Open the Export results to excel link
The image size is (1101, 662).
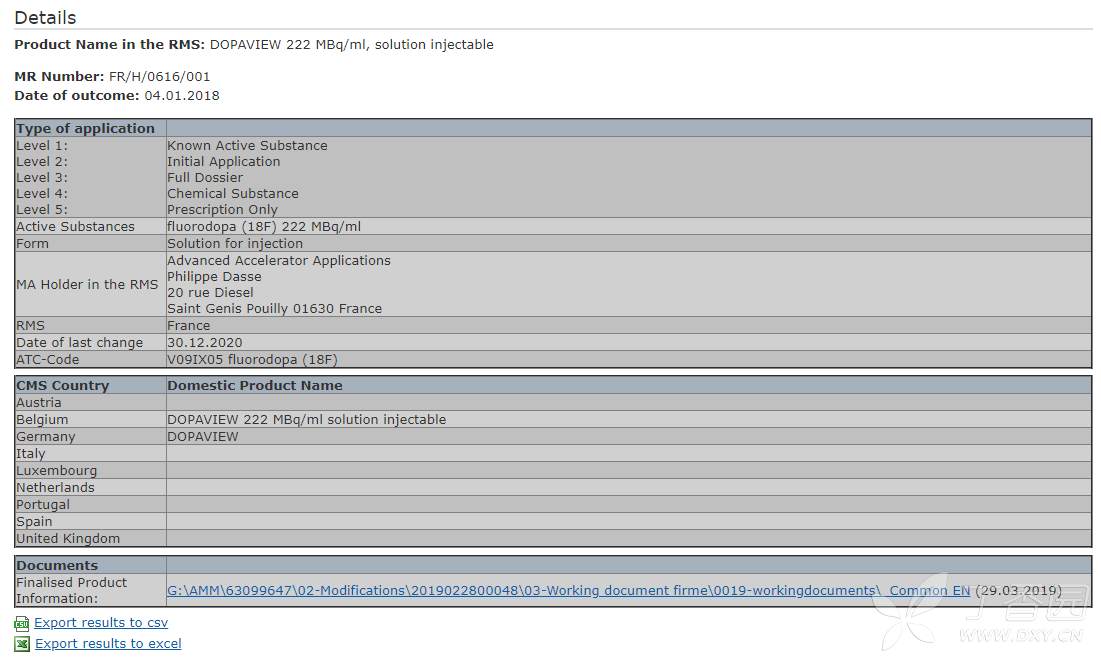[x=108, y=644]
